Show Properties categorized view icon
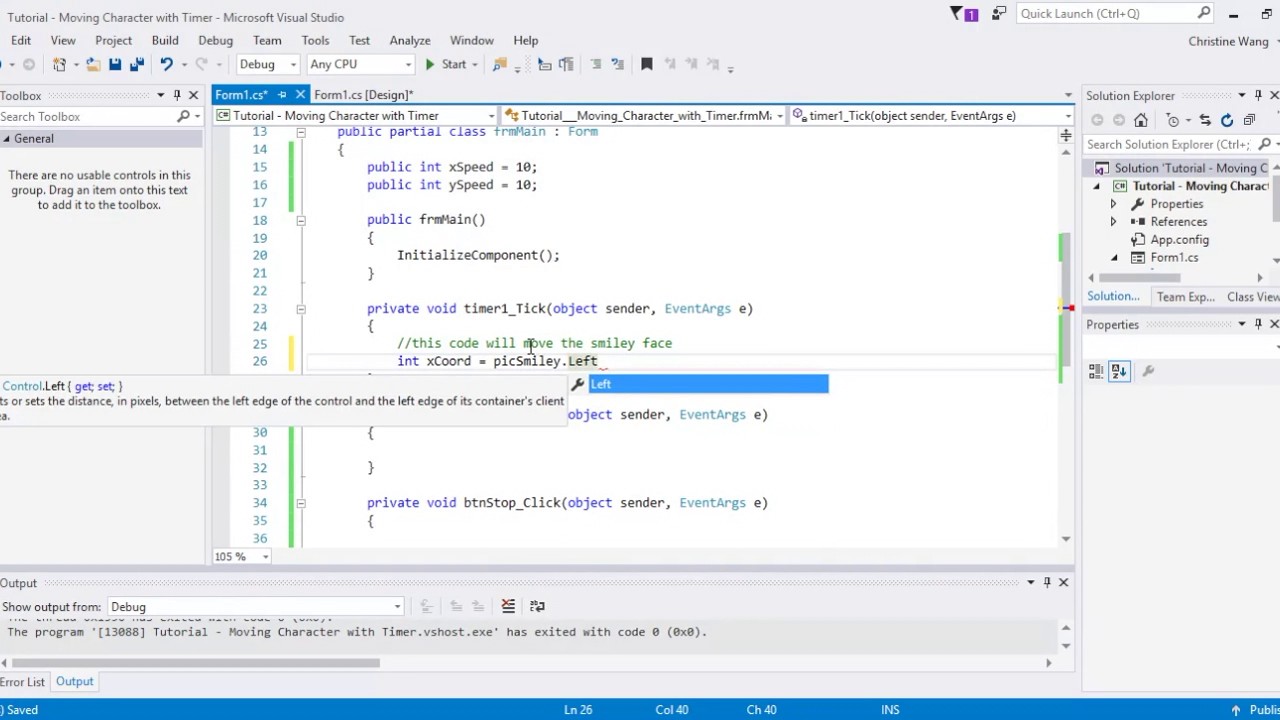1280x720 pixels. tap(1096, 371)
